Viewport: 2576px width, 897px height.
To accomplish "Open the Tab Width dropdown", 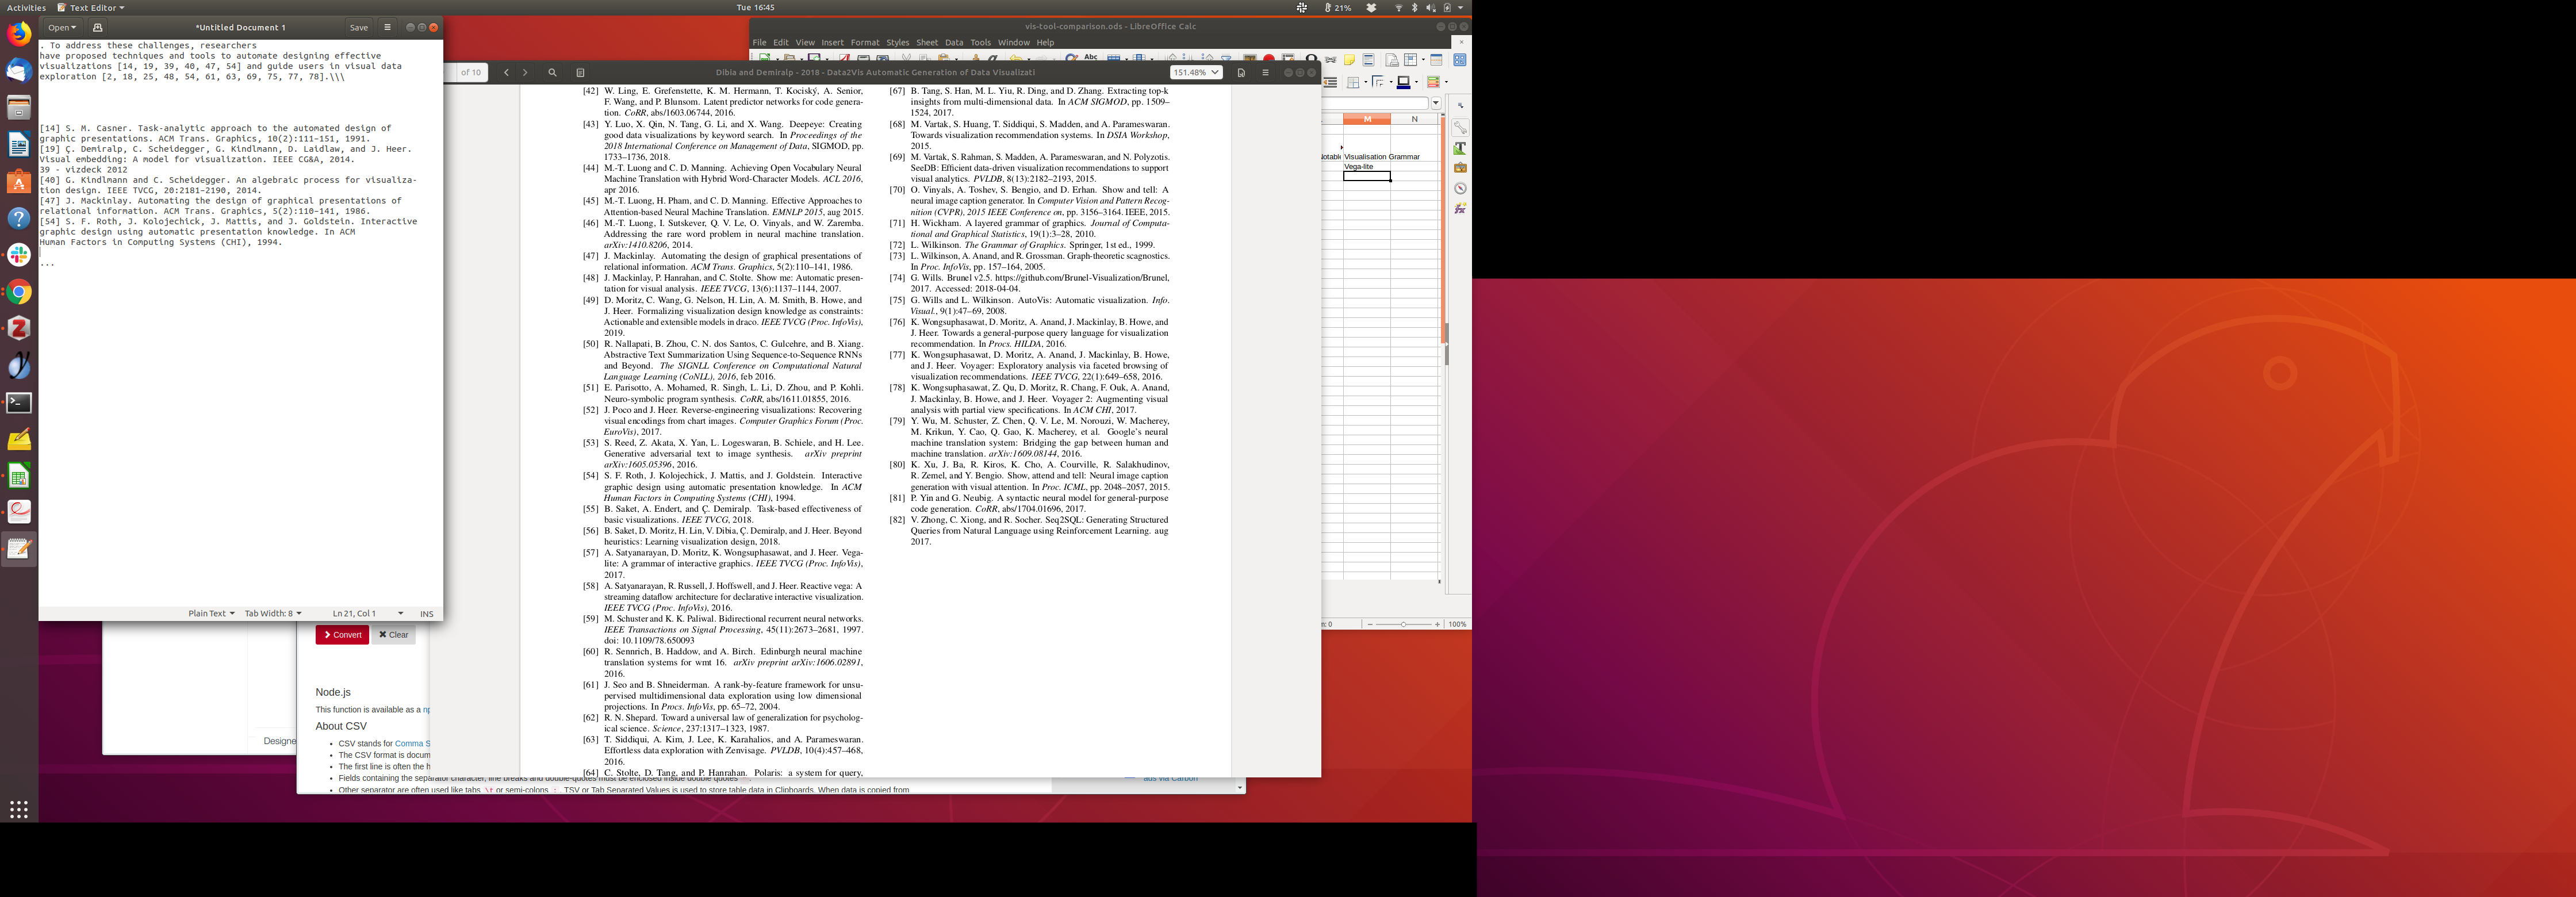I will pos(273,613).
